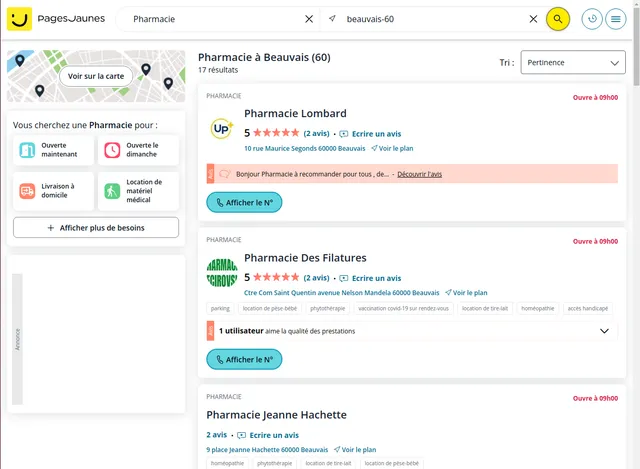Expand the 1 utilisateur aime chevron
The image size is (640, 469).
(604, 331)
